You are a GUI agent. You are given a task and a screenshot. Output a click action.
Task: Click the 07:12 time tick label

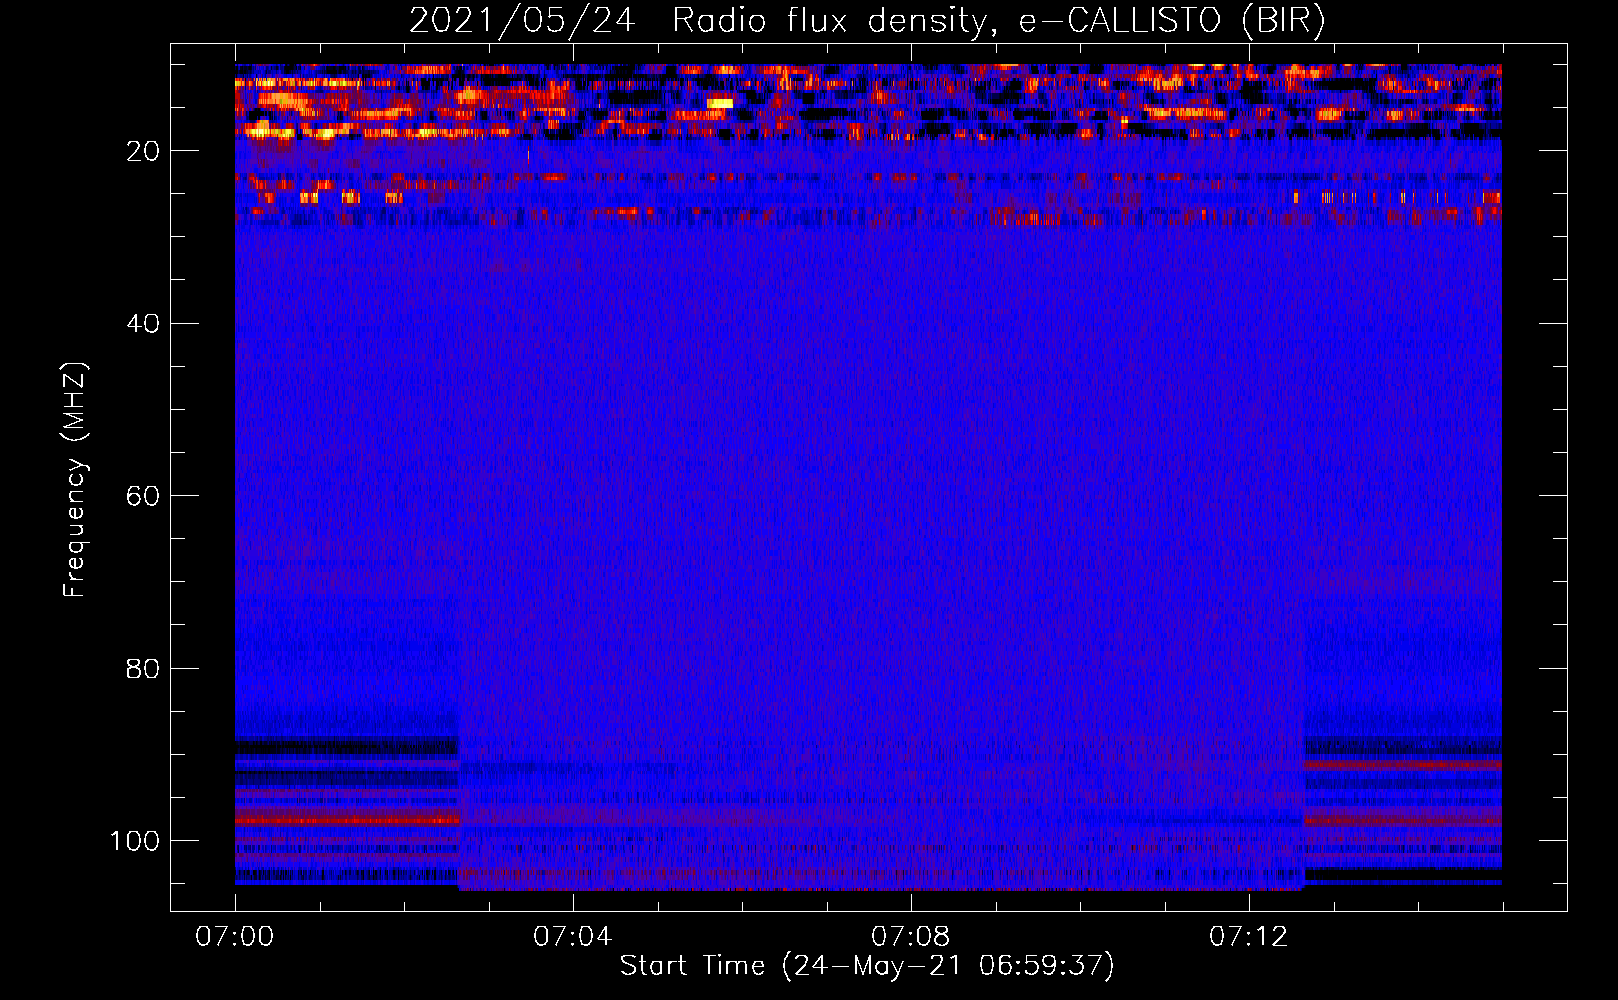point(1248,937)
